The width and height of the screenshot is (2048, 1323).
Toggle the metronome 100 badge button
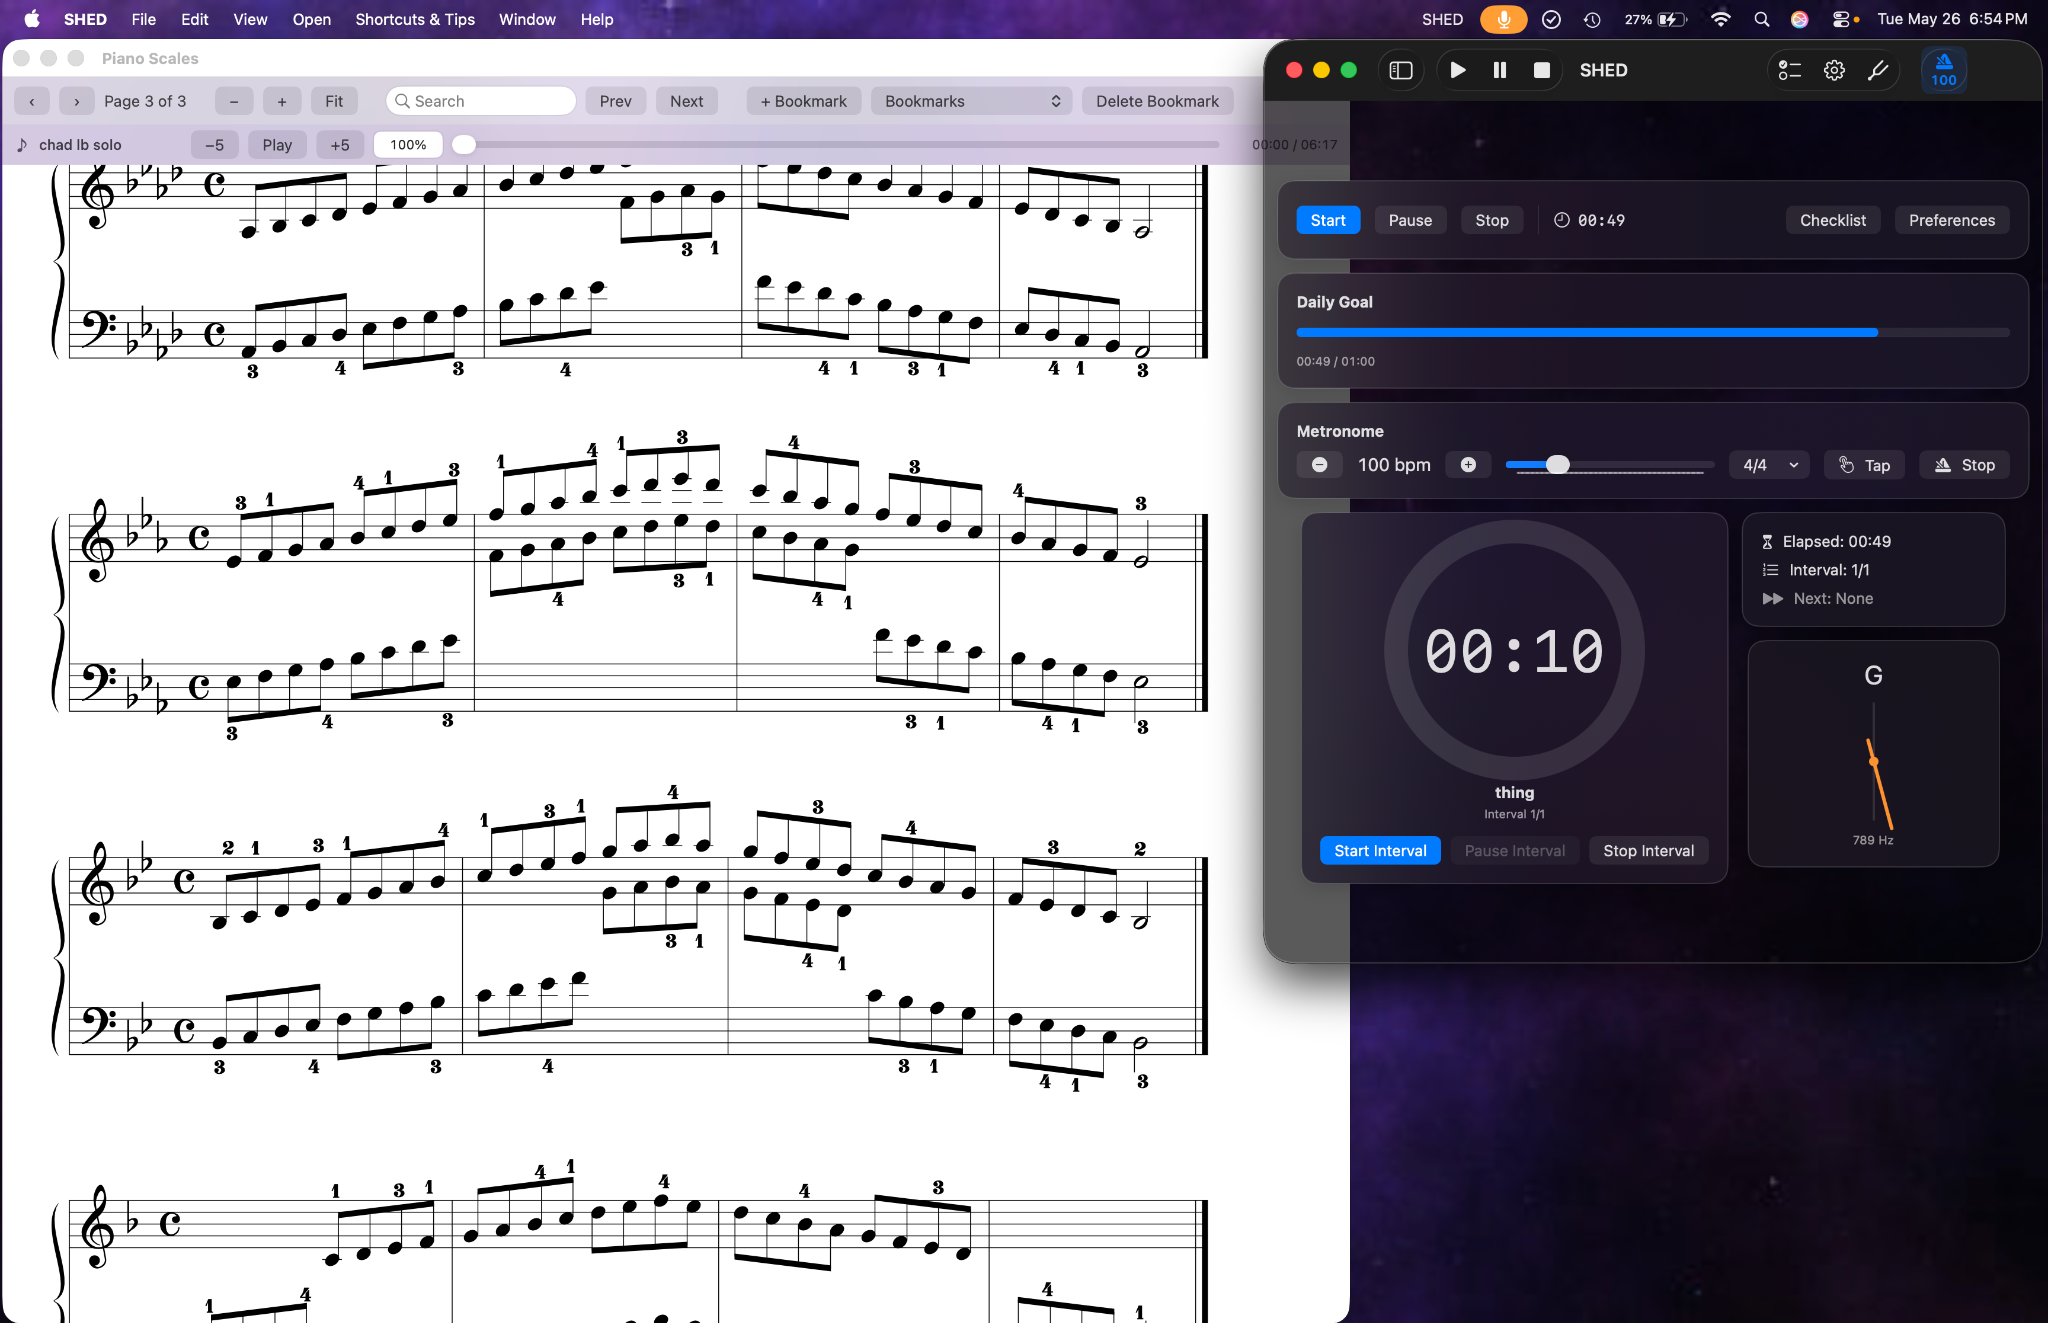tap(1944, 70)
